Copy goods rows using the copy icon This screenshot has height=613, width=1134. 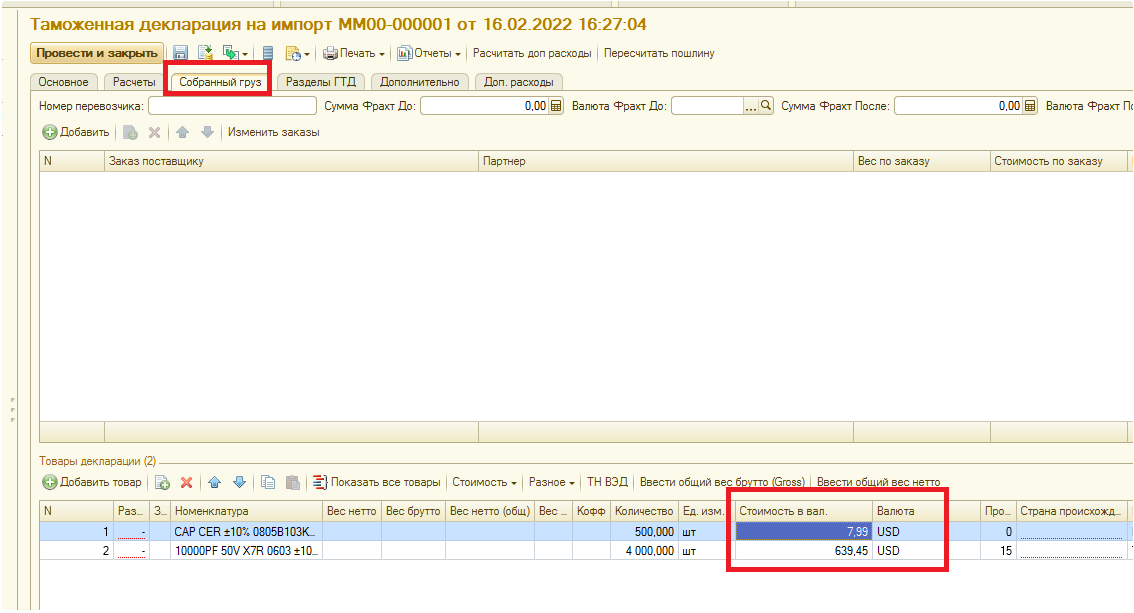tap(268, 482)
